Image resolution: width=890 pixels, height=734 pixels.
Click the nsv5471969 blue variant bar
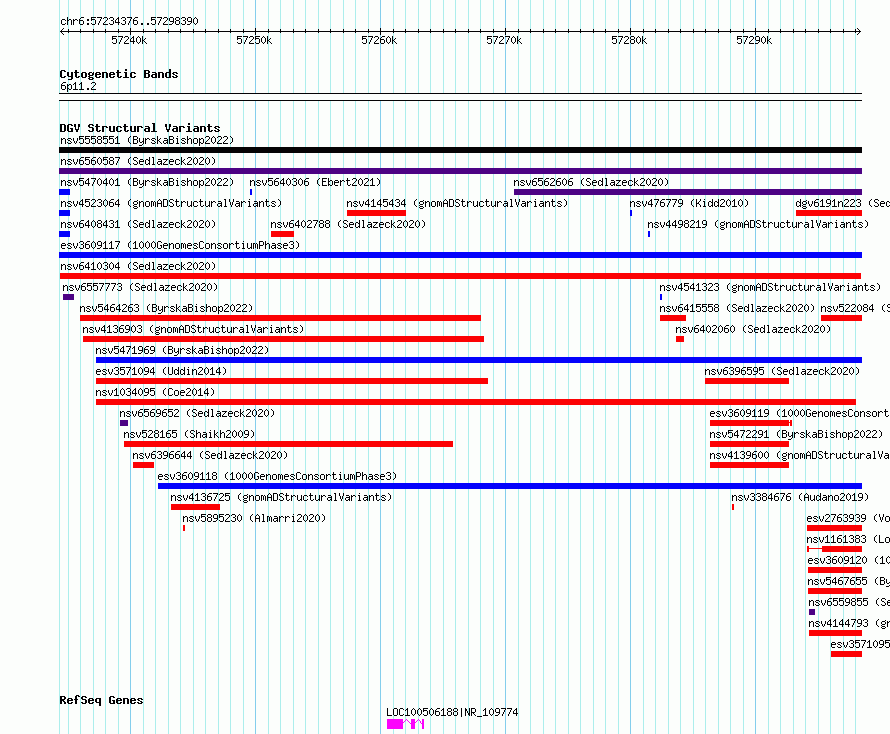pos(479,360)
